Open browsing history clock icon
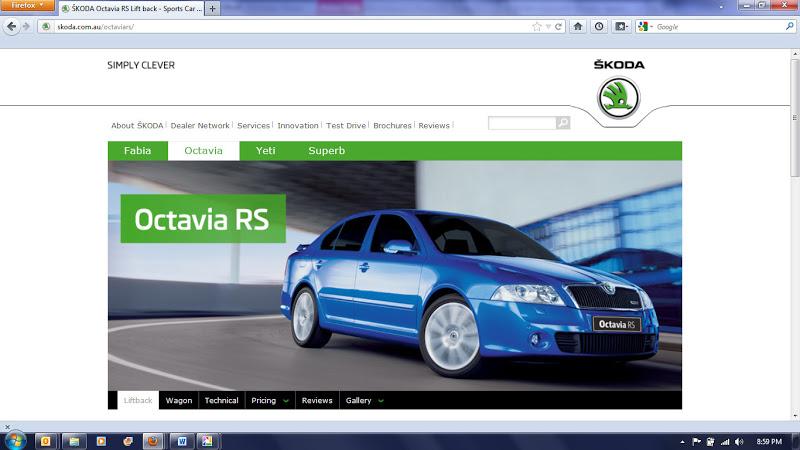This screenshot has width=800, height=450. (599, 27)
